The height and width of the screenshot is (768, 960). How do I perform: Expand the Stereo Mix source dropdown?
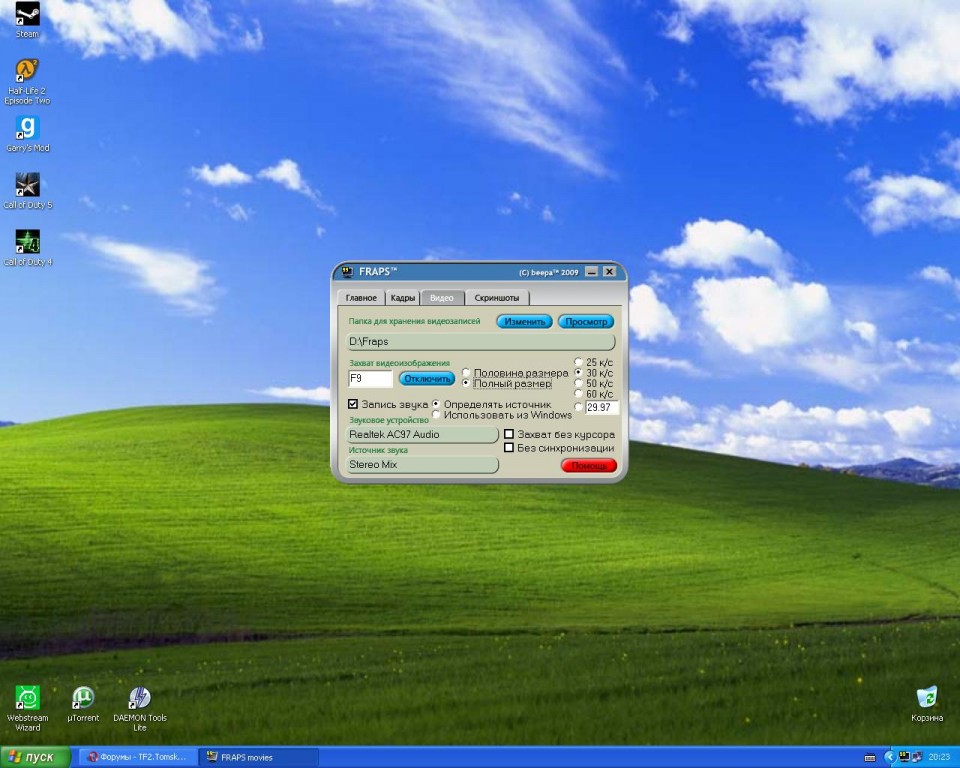(422, 465)
